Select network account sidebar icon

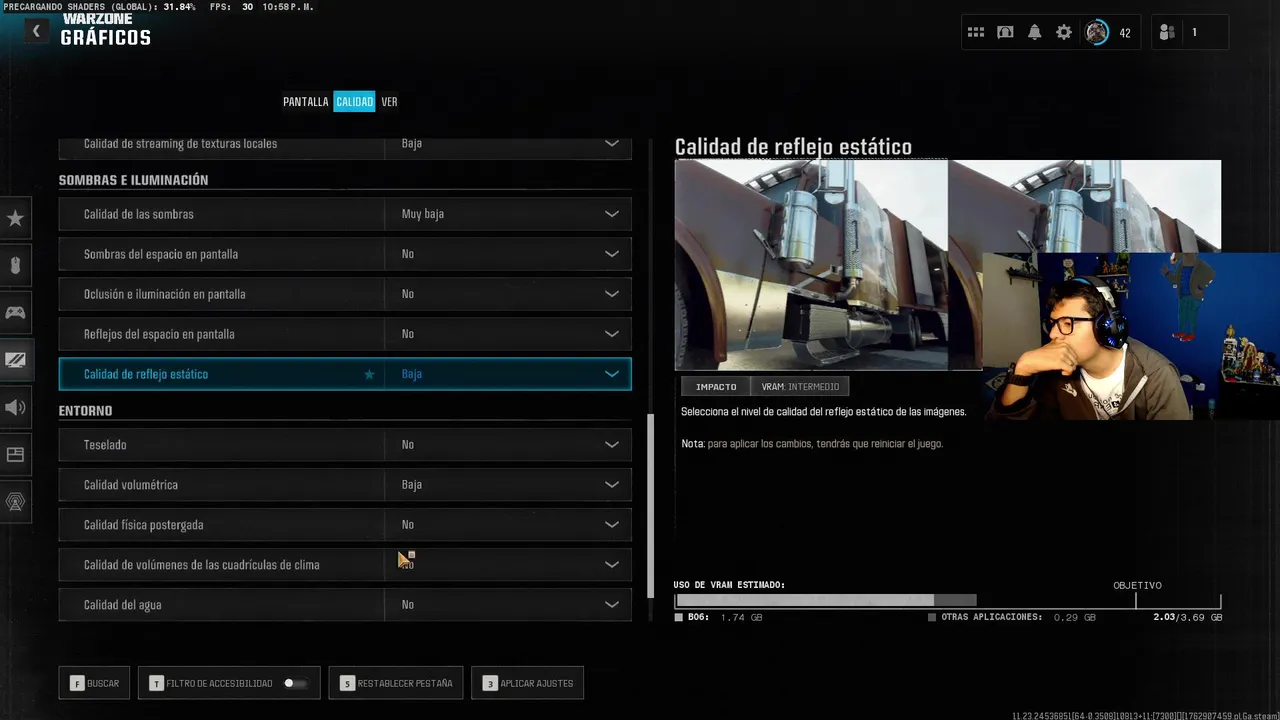(x=15, y=501)
